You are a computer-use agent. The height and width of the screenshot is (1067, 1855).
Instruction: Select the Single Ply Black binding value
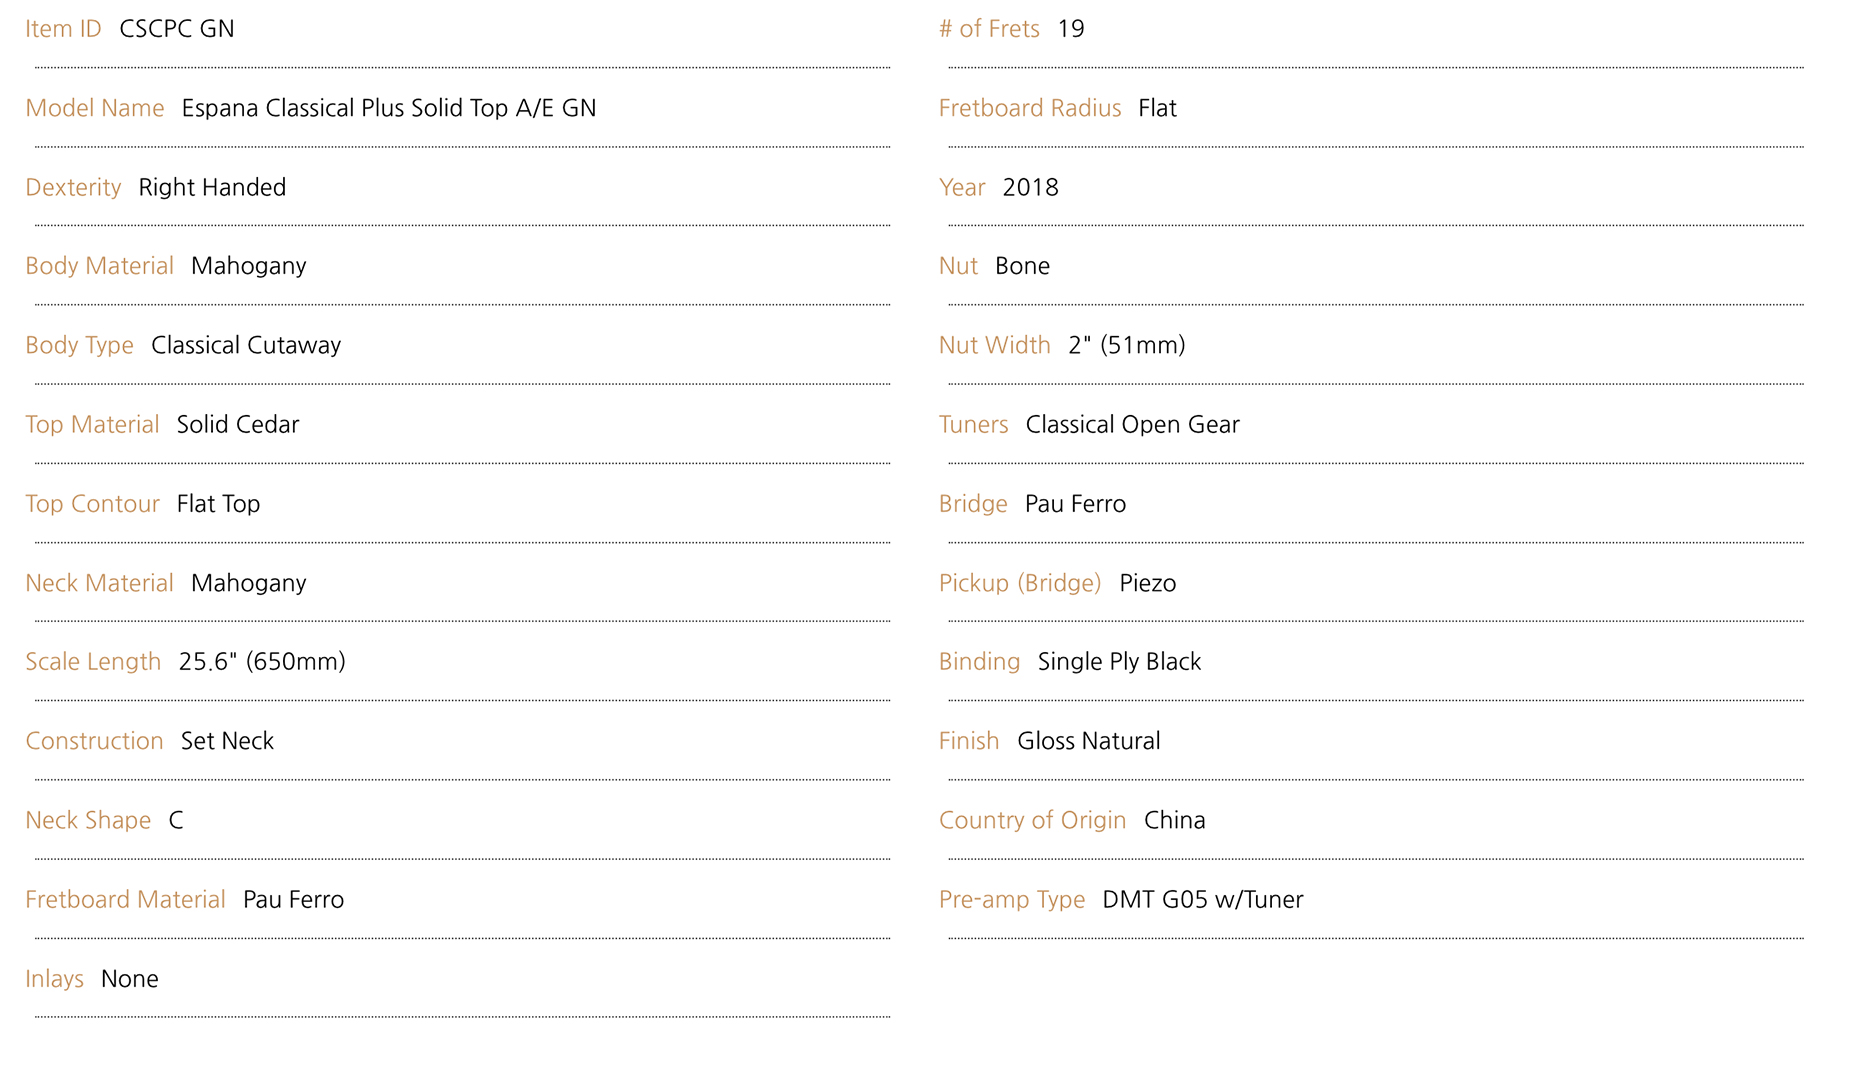(1120, 662)
